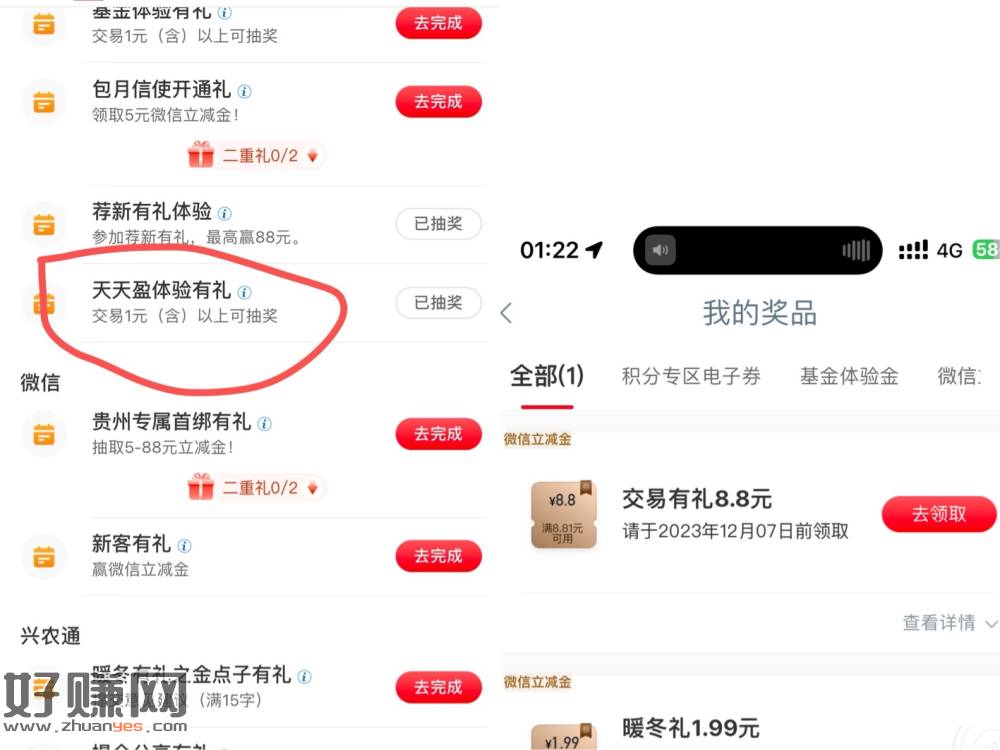Open info icon next to 贵州专属首绑有礼
1000x750 pixels.
click(x=264, y=423)
